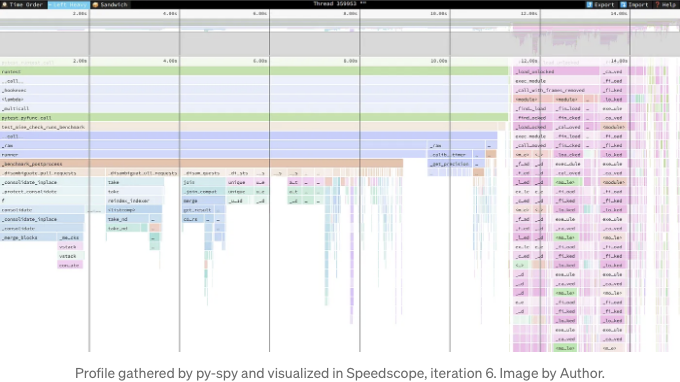Image resolution: width=680 pixels, height=382 pixels.
Task: Click the _load_unlocked pink frame
Action: [556, 72]
